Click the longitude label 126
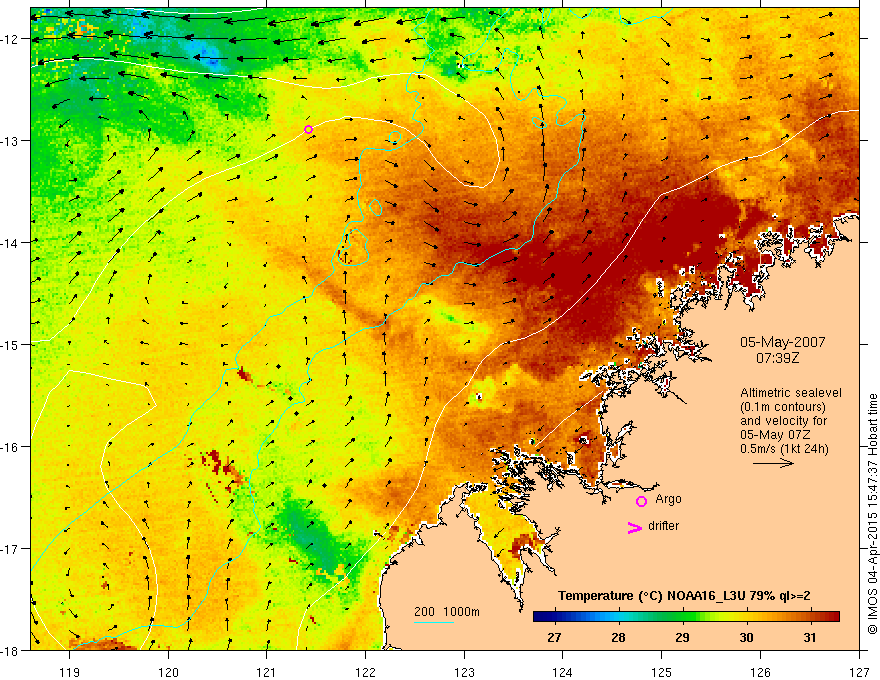 tap(760, 672)
